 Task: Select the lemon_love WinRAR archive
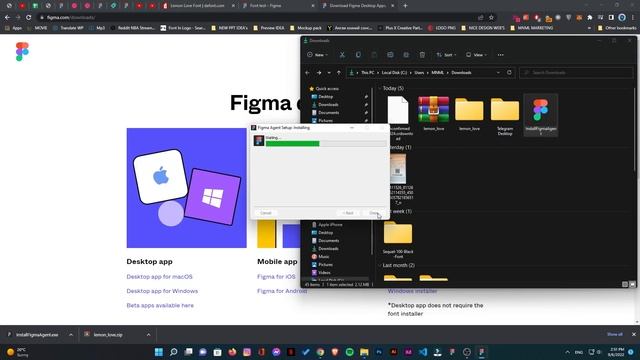coord(433,113)
